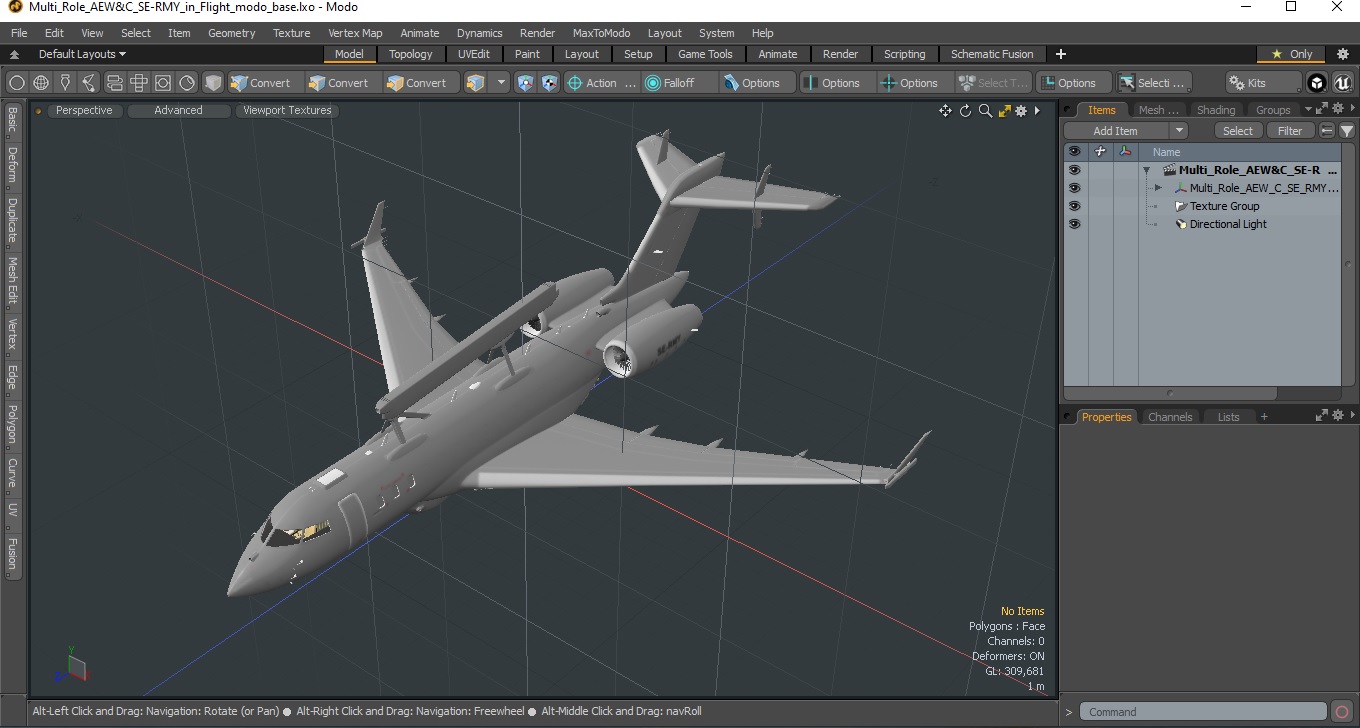
Task: Click the blue work plane shield icon
Action: point(526,83)
